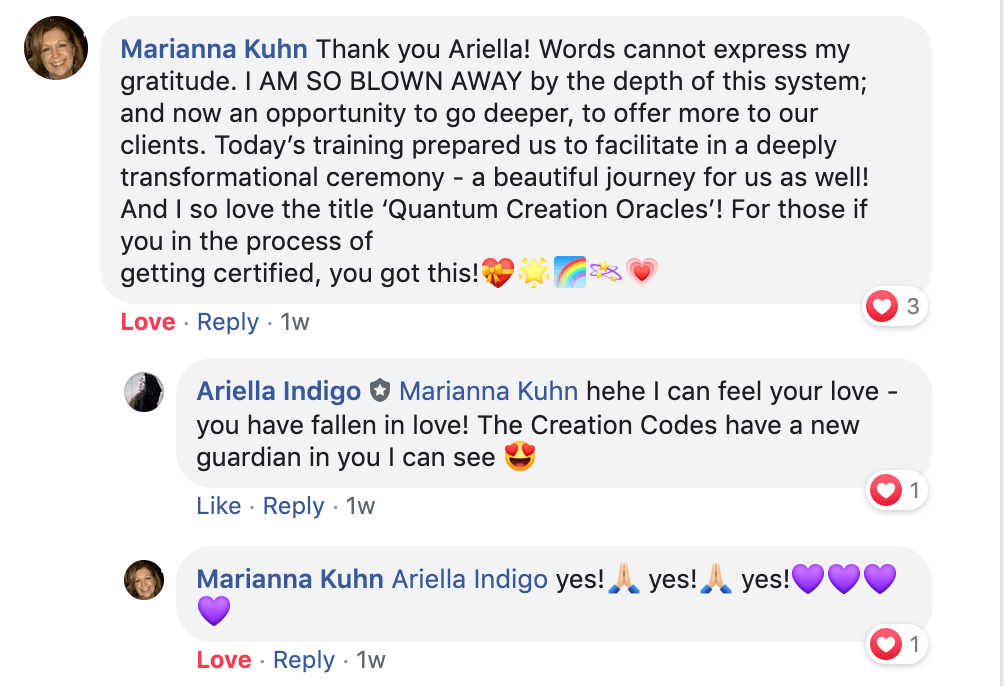The width and height of the screenshot is (1004, 686).
Task: Reply to Ariella Indigo's comment
Action: [294, 506]
